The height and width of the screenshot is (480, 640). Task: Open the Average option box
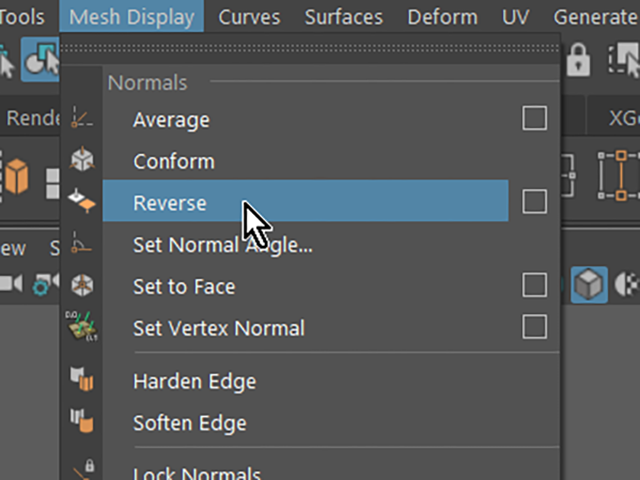click(535, 118)
